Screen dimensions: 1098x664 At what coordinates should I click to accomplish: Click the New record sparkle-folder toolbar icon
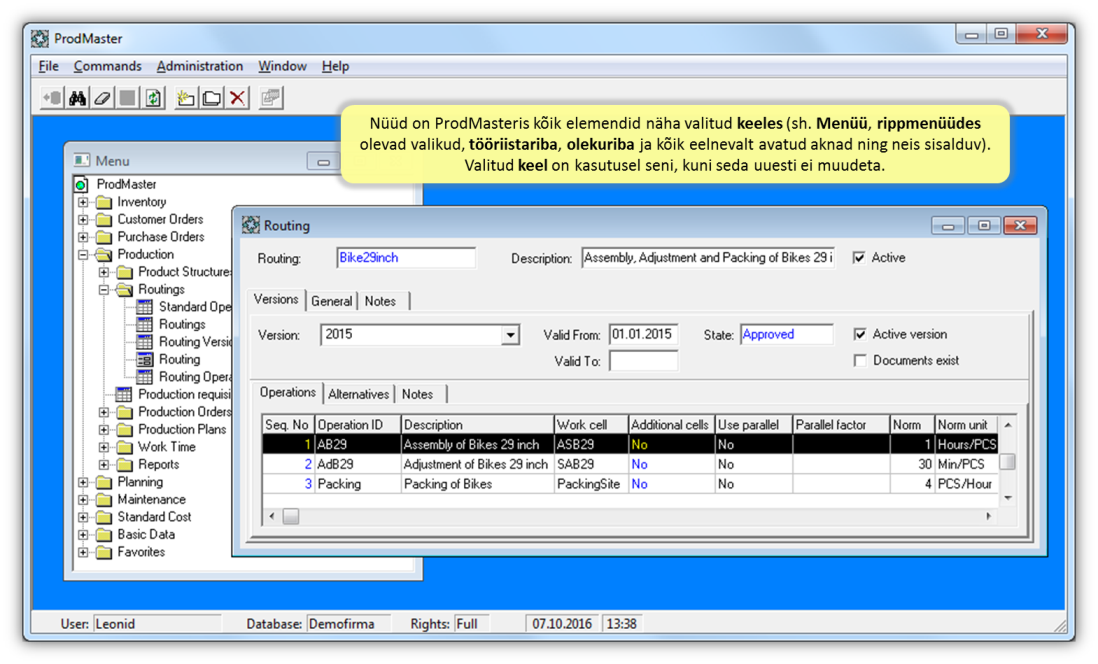[x=186, y=98]
